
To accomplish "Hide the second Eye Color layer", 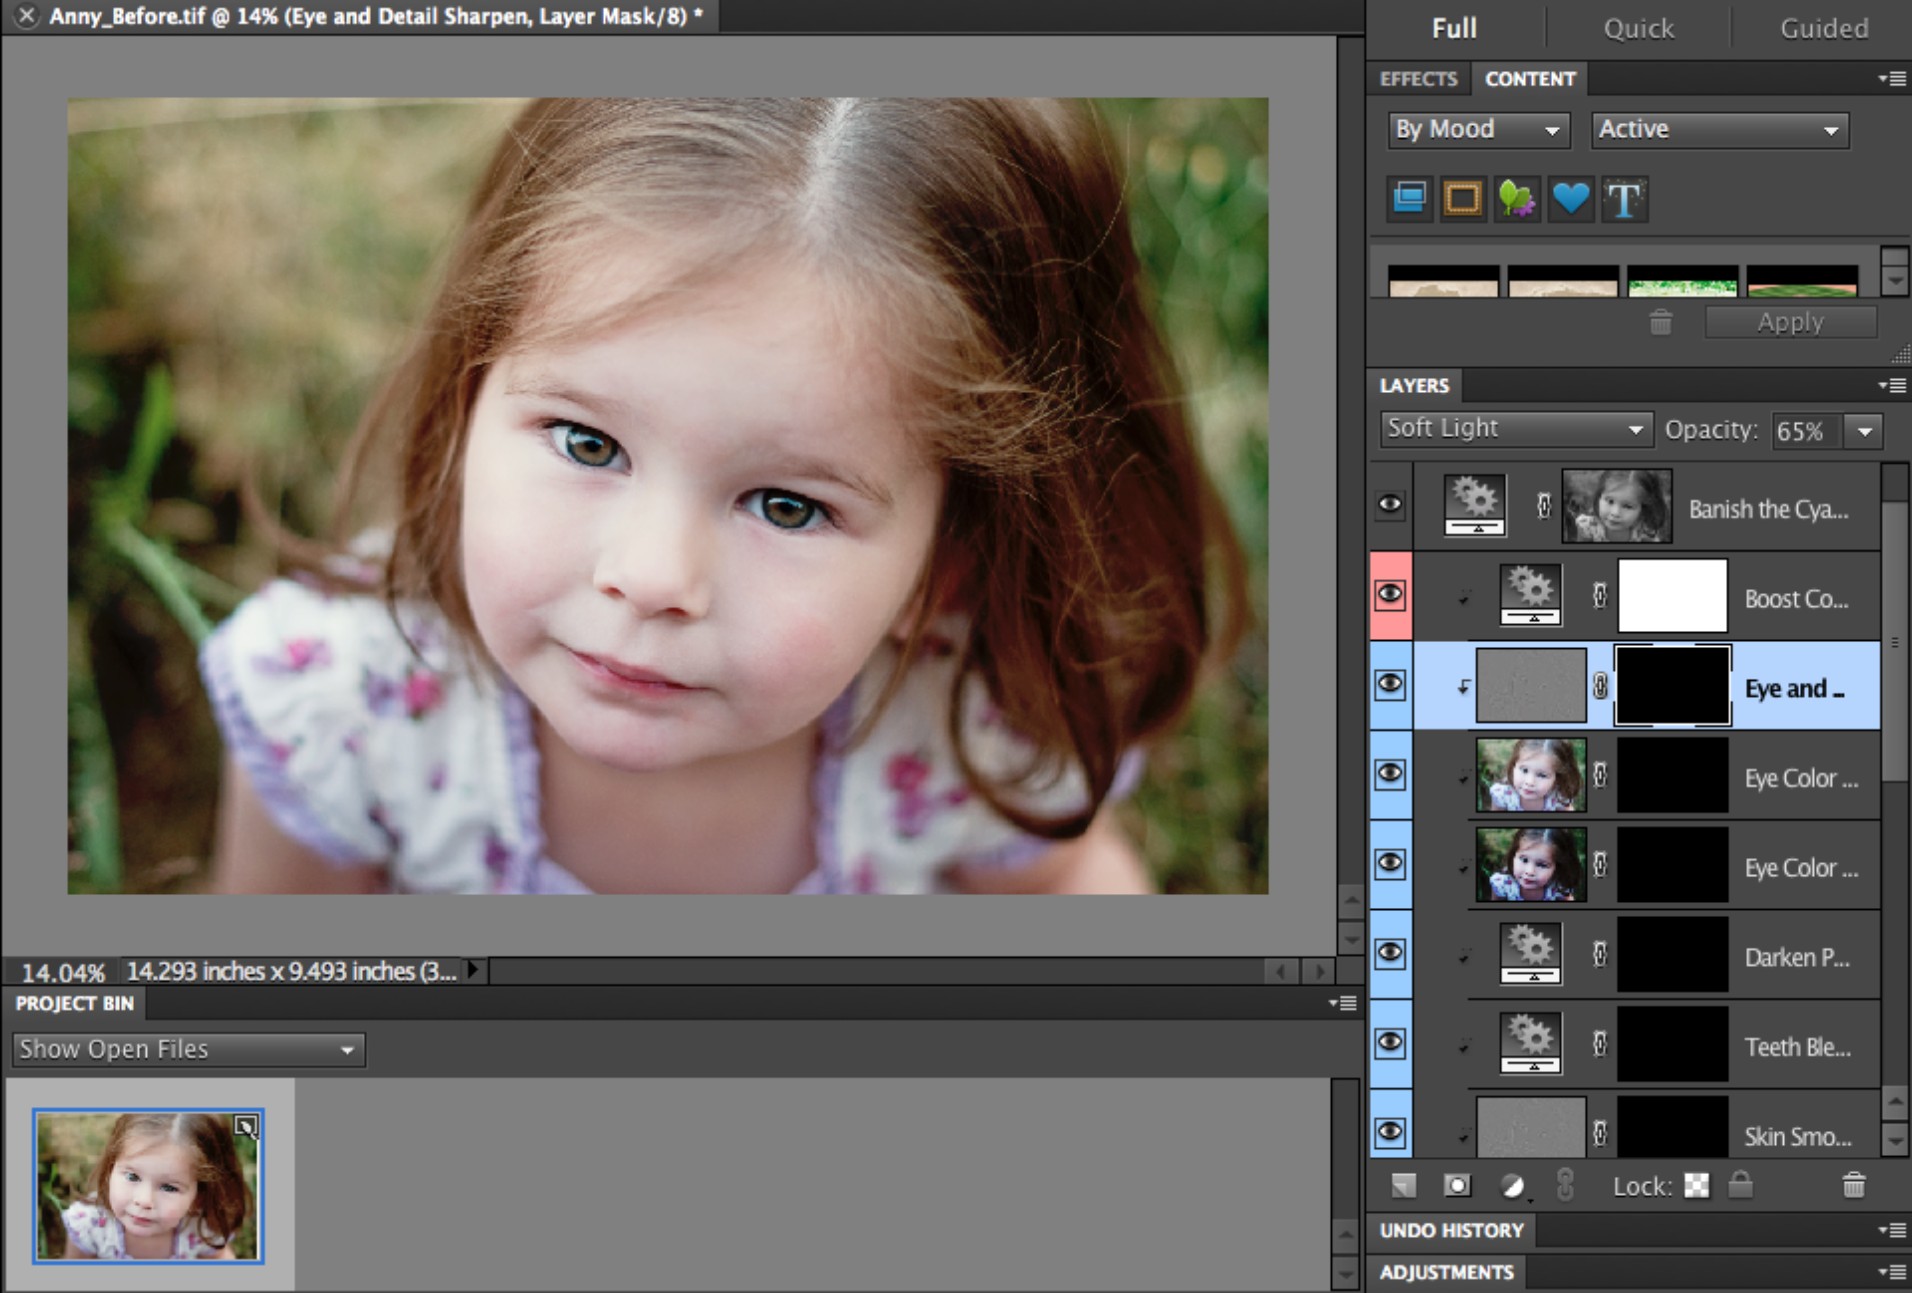I will [x=1390, y=864].
